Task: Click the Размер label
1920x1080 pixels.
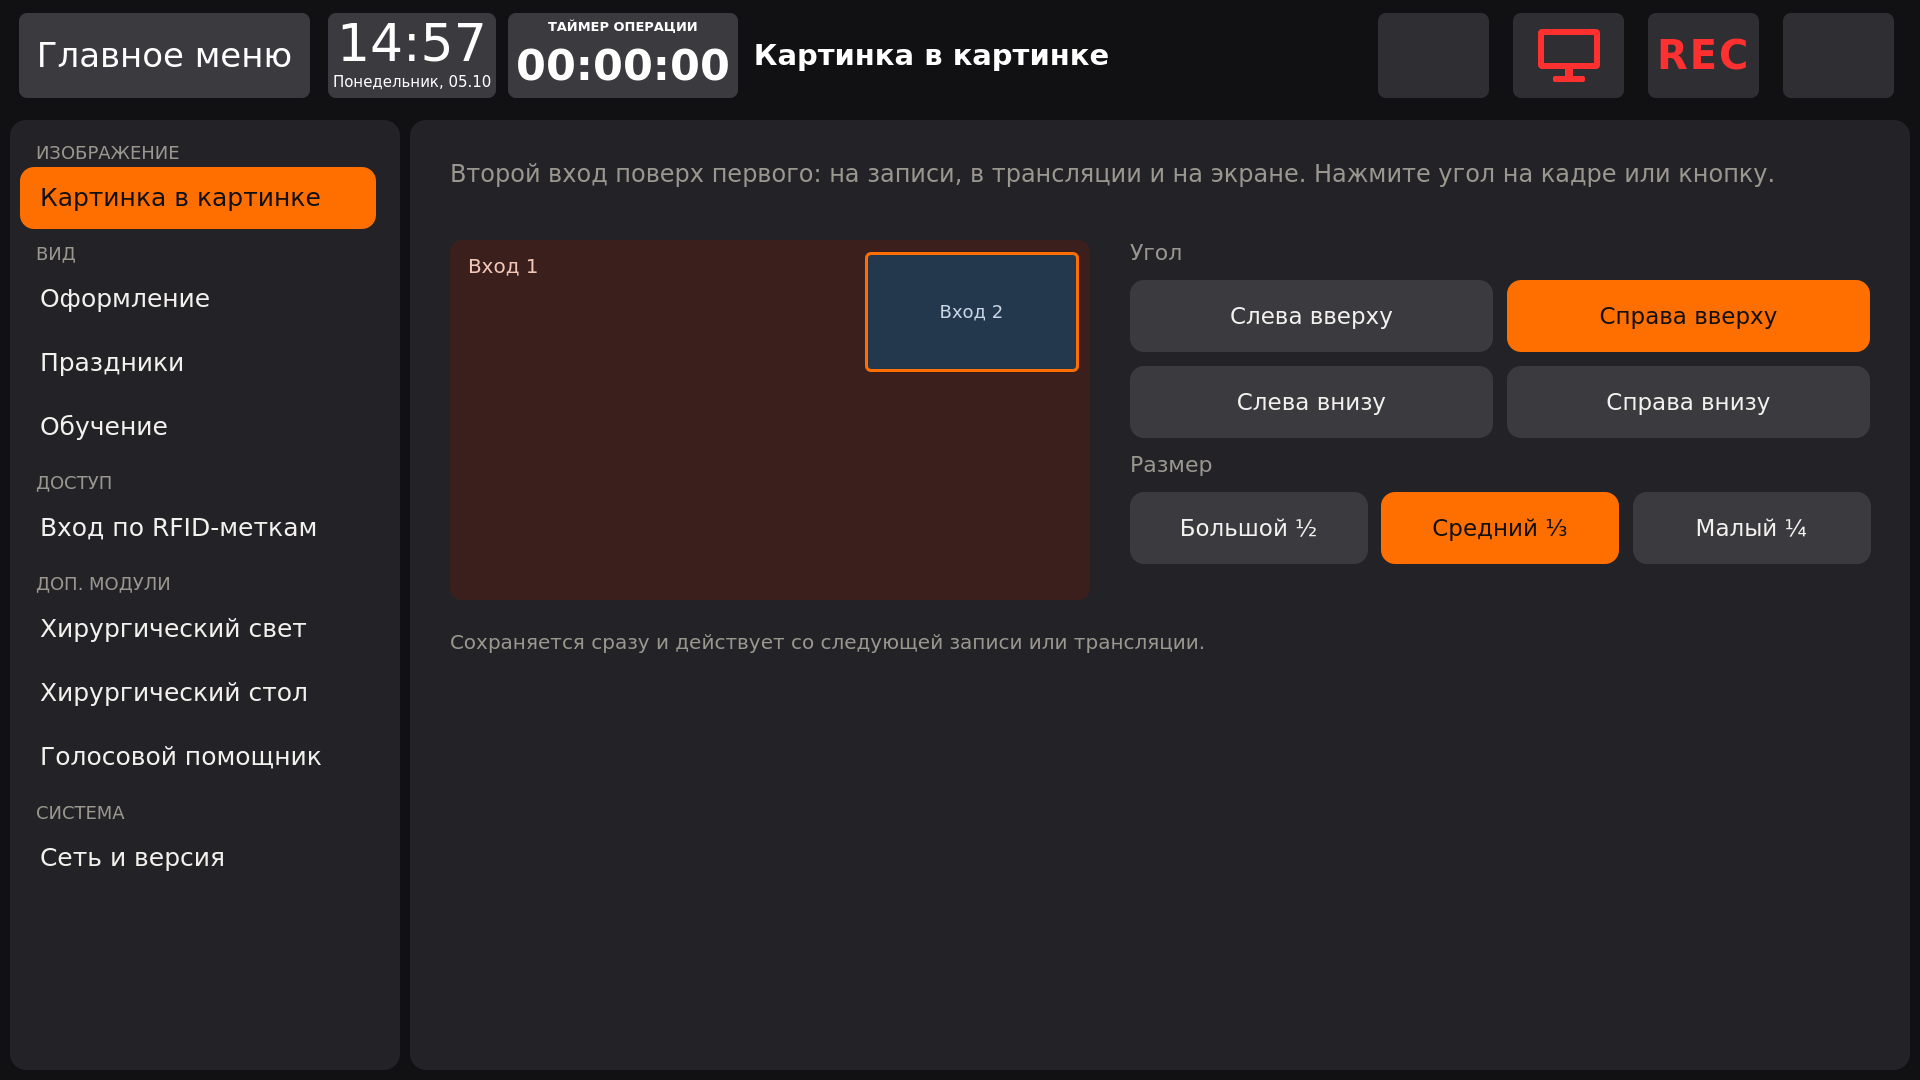Action: pos(1171,465)
